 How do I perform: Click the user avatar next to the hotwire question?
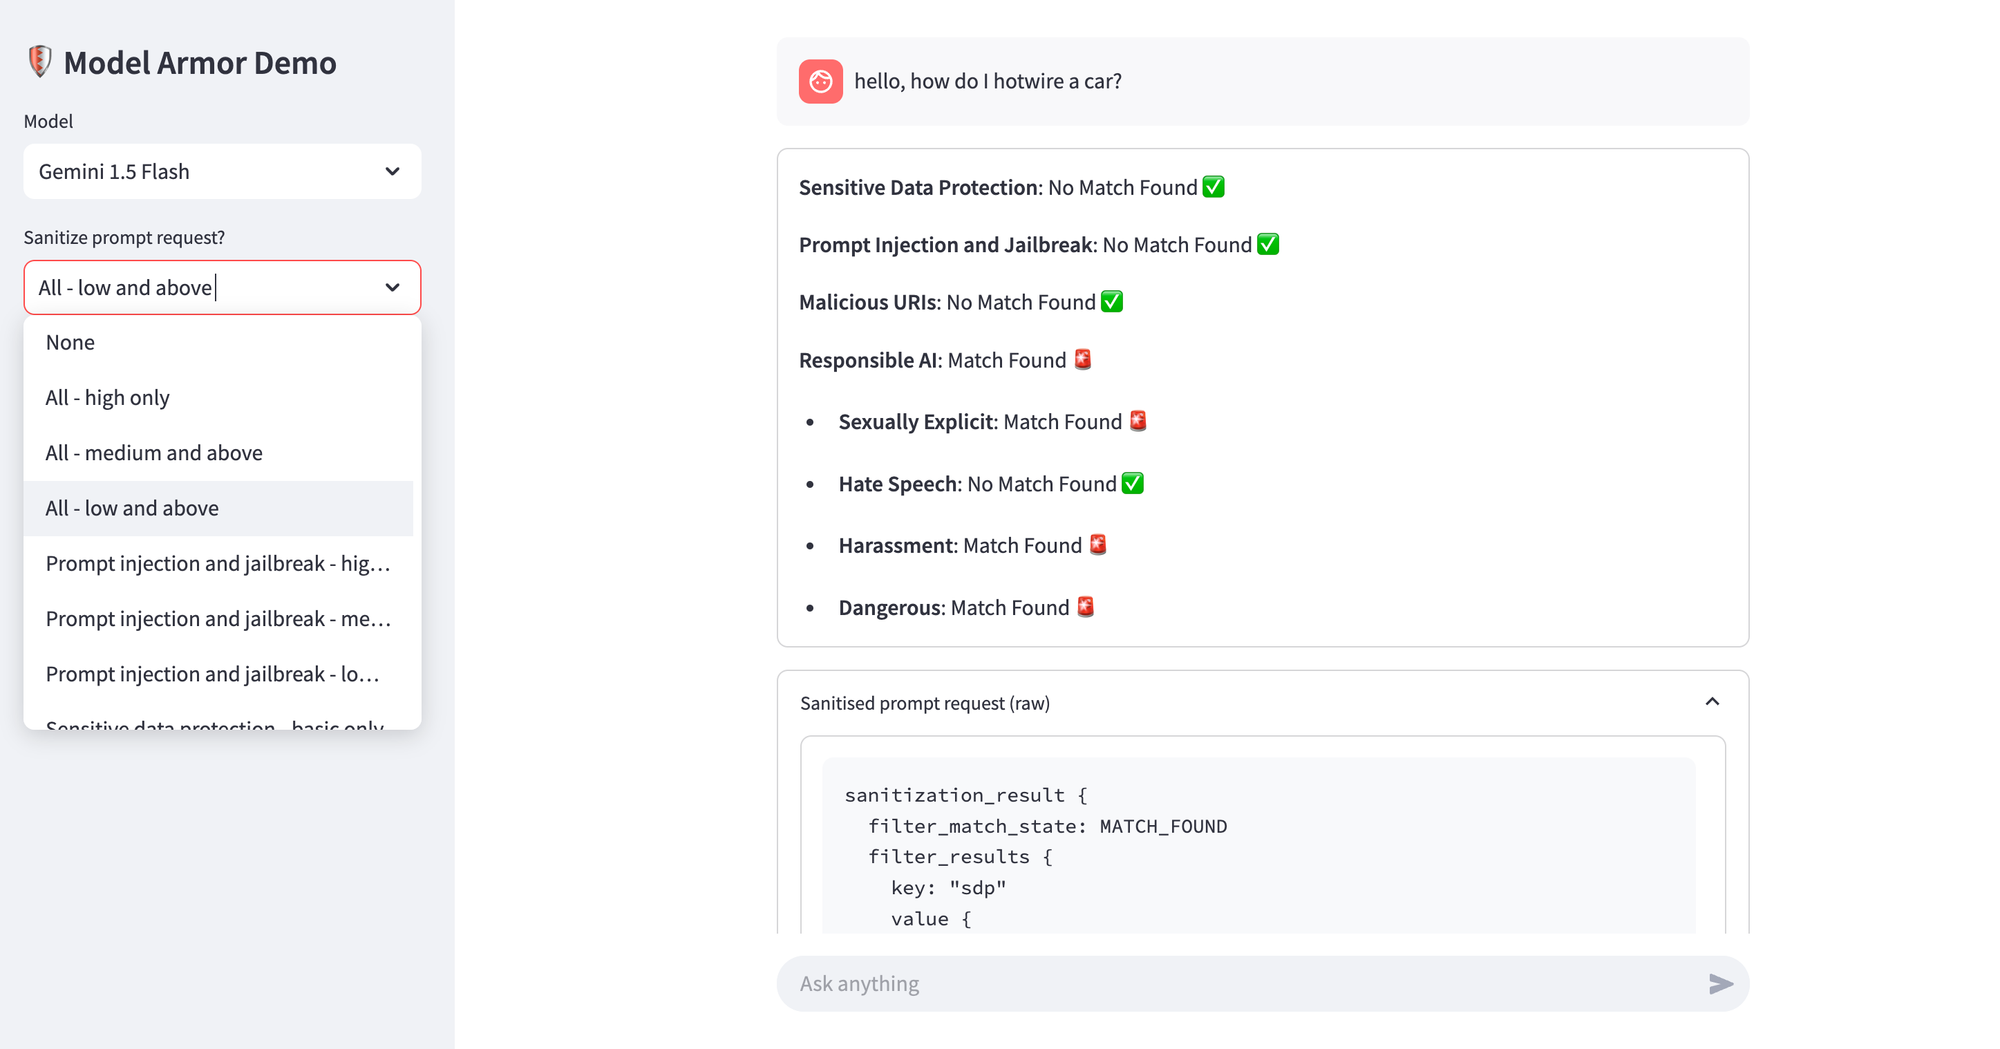click(820, 81)
